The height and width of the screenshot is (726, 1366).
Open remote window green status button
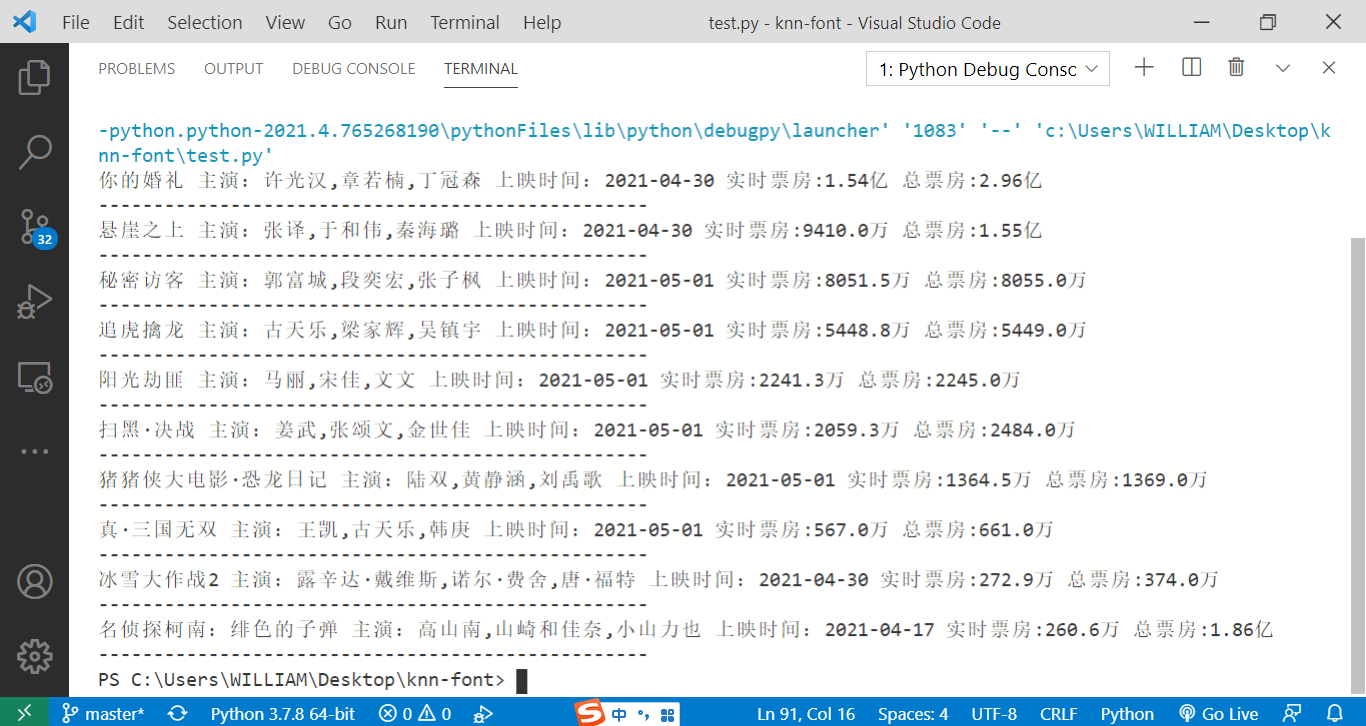(x=24, y=713)
